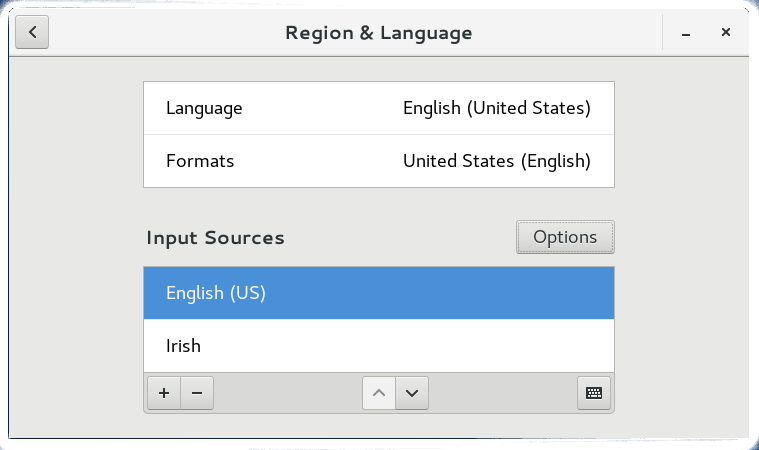This screenshot has width=759, height=450.
Task: Click empty toolbar space right of minus button
Action: [x=285, y=393]
